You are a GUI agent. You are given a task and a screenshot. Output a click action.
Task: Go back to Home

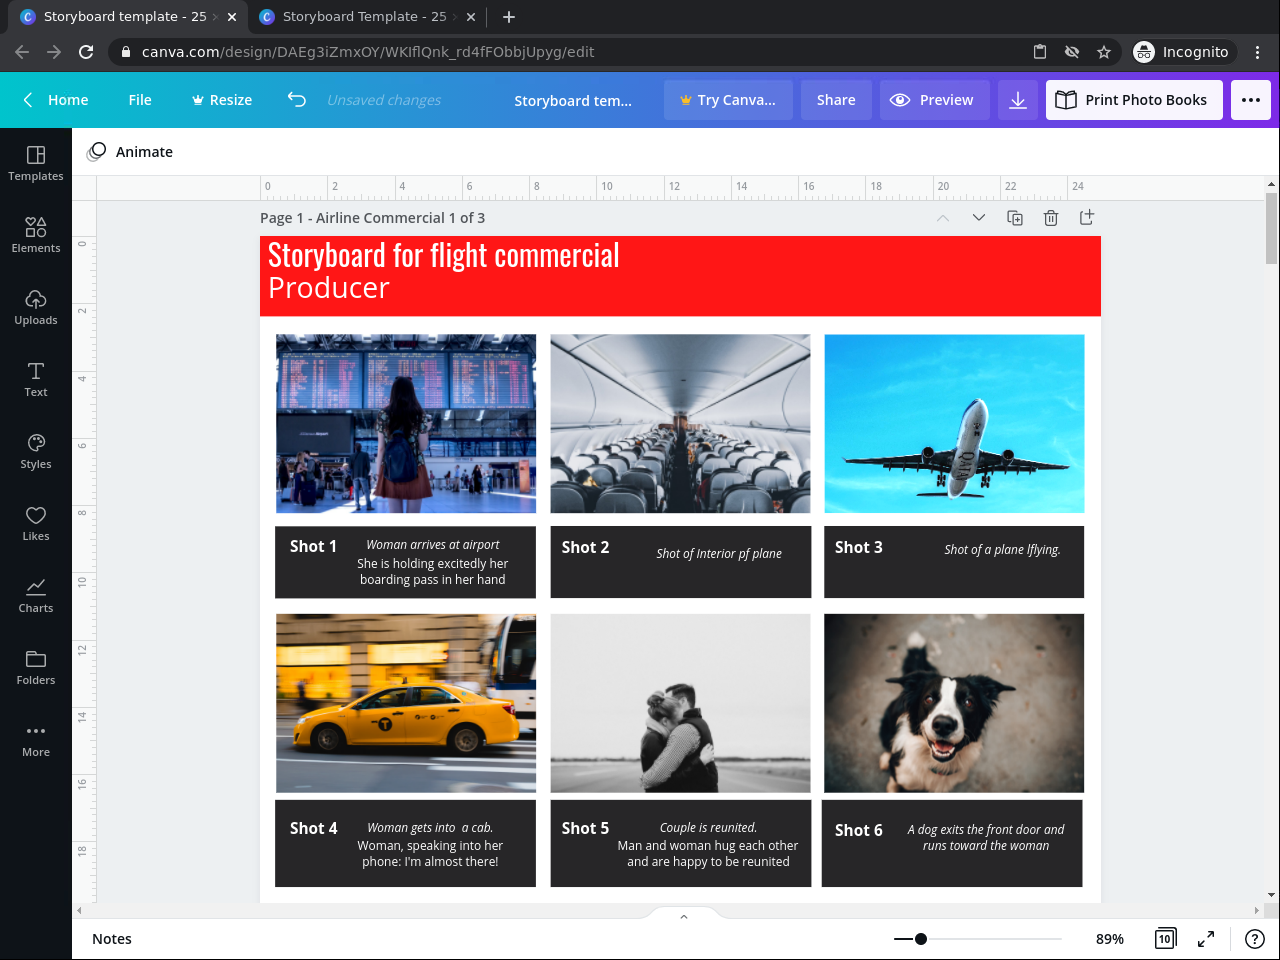point(56,100)
